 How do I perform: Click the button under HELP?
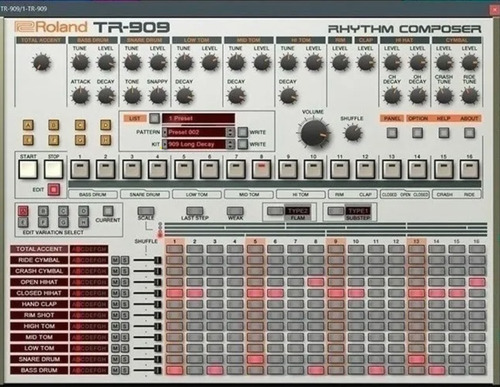click(x=443, y=133)
